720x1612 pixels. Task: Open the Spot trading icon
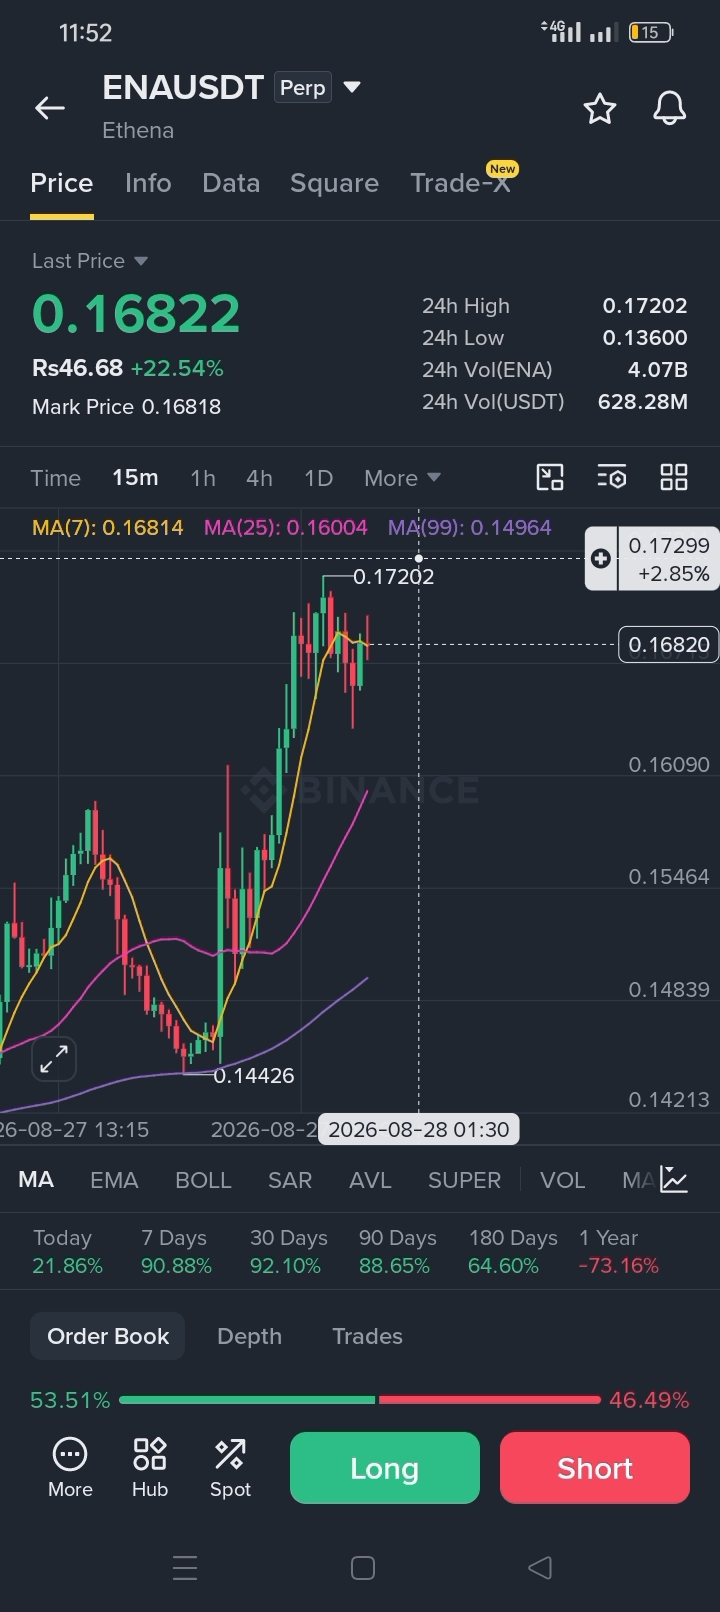230,1468
